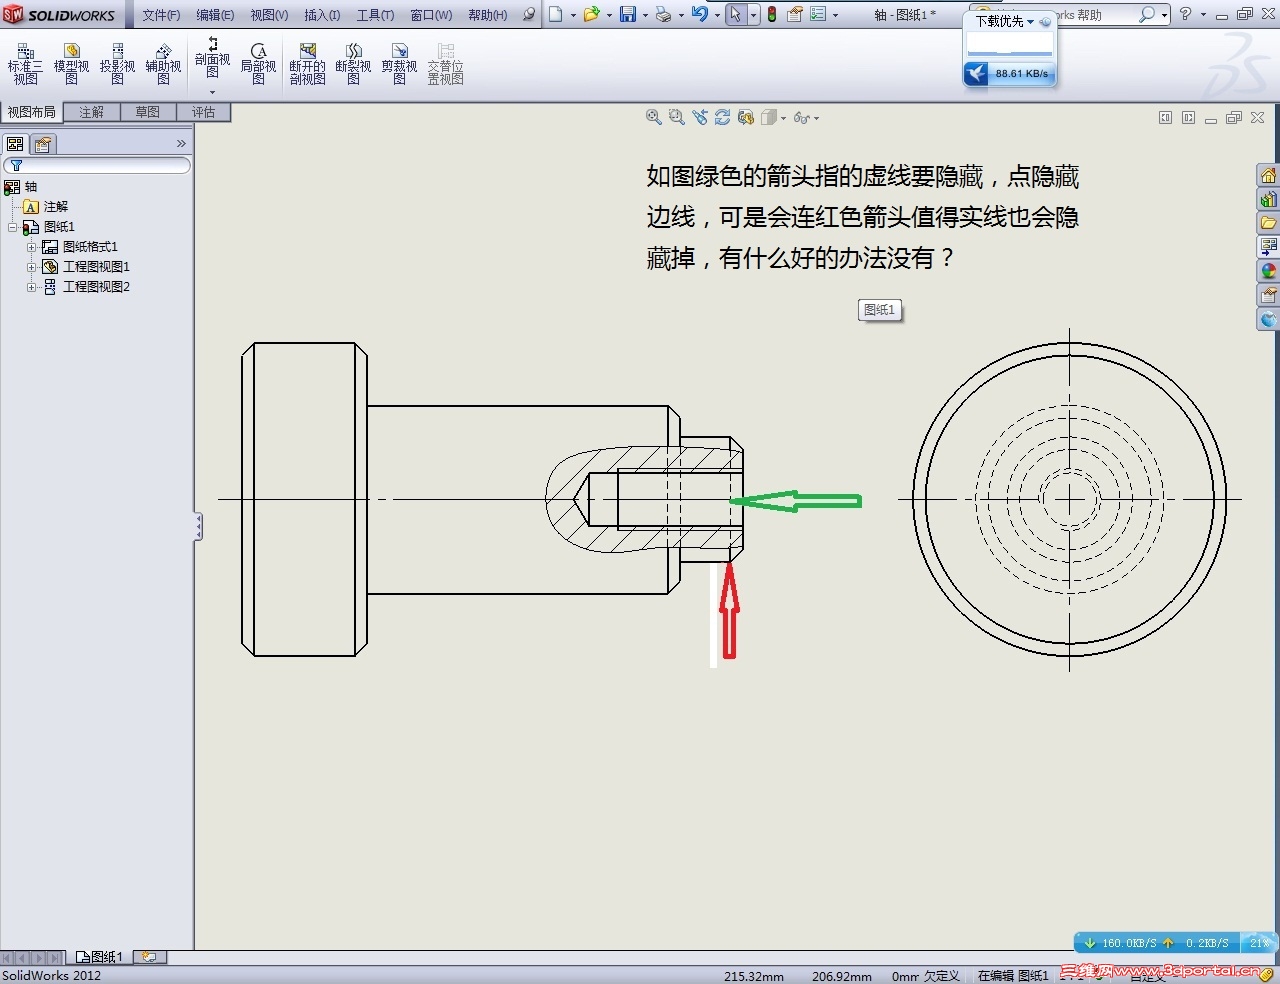Open the Undo dropdown arrow

[x=717, y=15]
